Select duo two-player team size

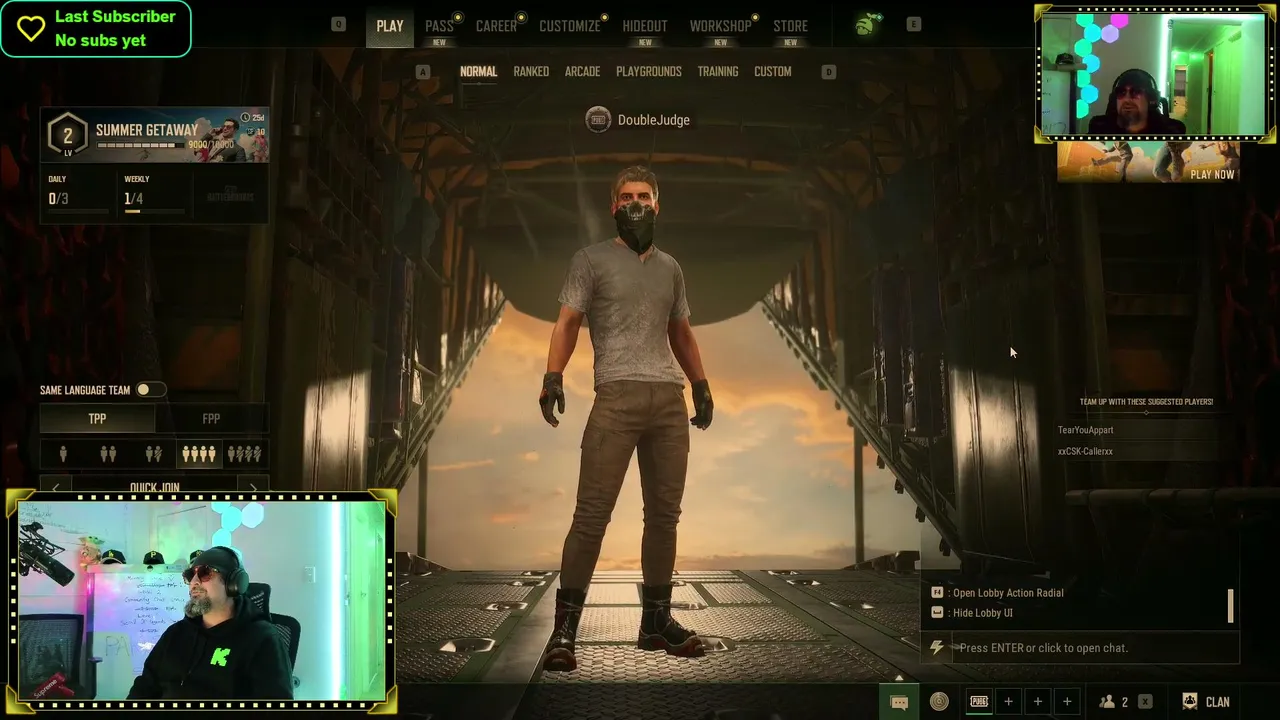click(x=108, y=455)
